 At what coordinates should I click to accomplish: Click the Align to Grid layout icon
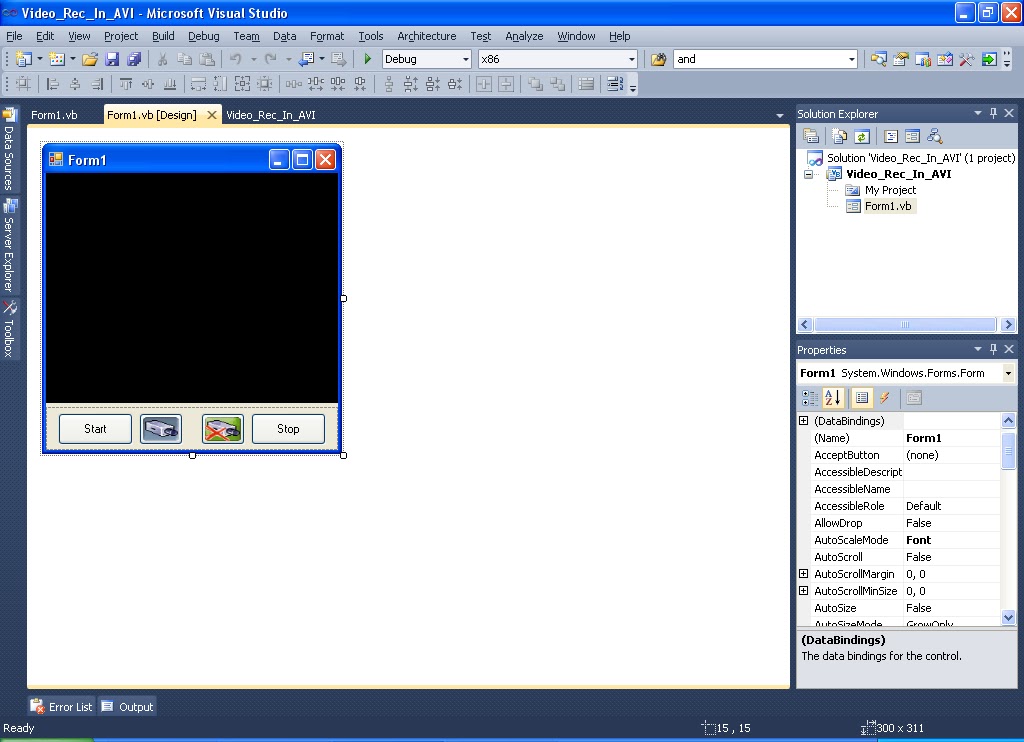23,84
